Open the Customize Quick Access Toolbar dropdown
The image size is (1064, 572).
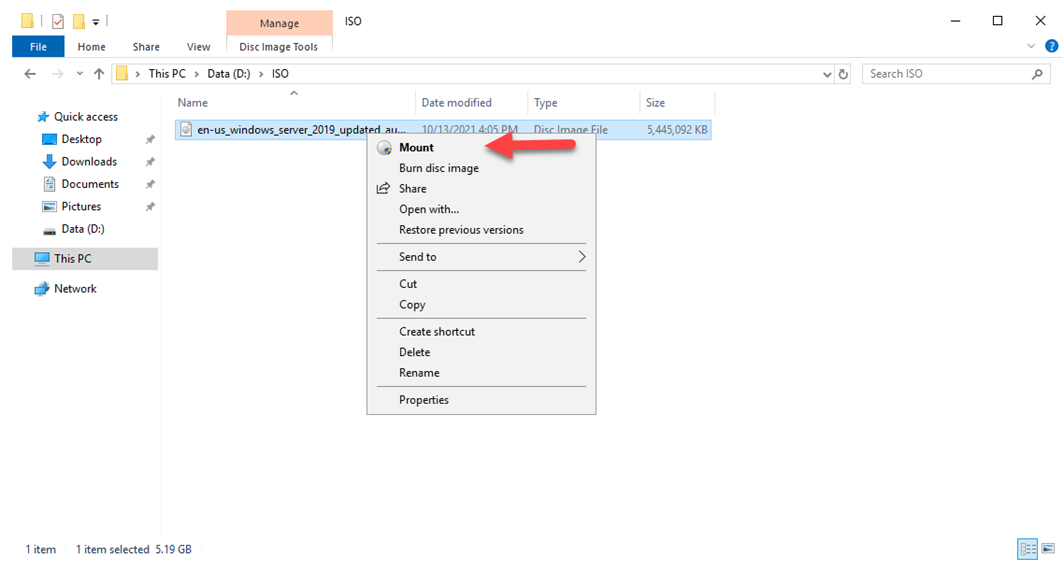coord(96,22)
